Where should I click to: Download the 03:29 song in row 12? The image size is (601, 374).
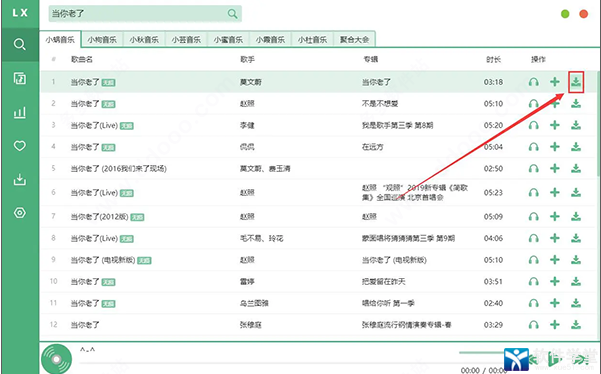576,325
